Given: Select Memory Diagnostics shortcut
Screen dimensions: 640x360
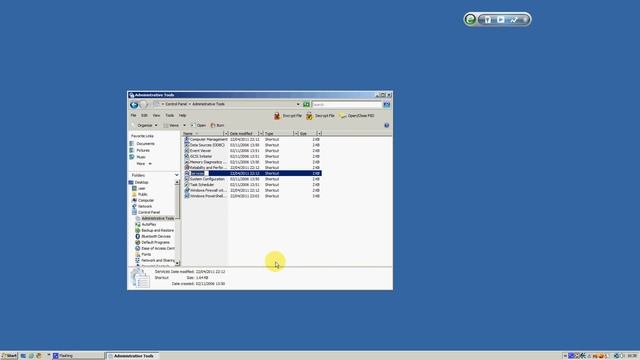Looking at the screenshot, I should (205, 162).
